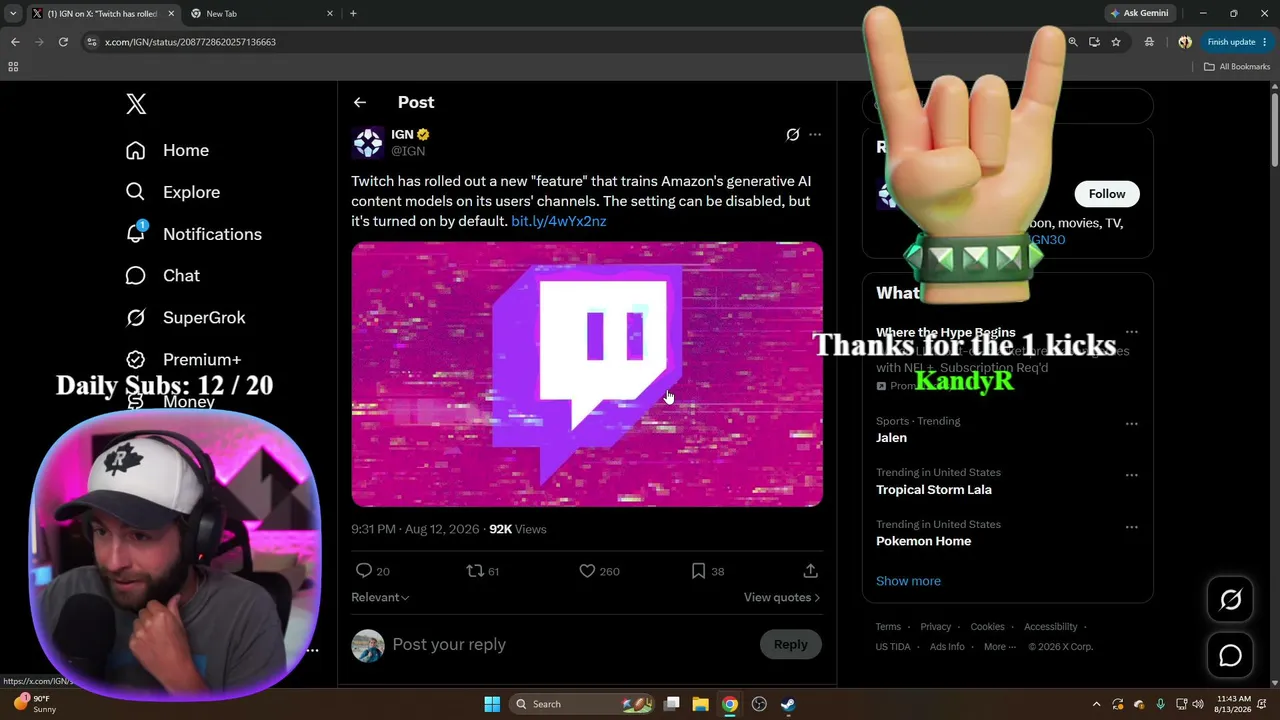Click the share icon on the post
1280x720 pixels.
(x=811, y=571)
